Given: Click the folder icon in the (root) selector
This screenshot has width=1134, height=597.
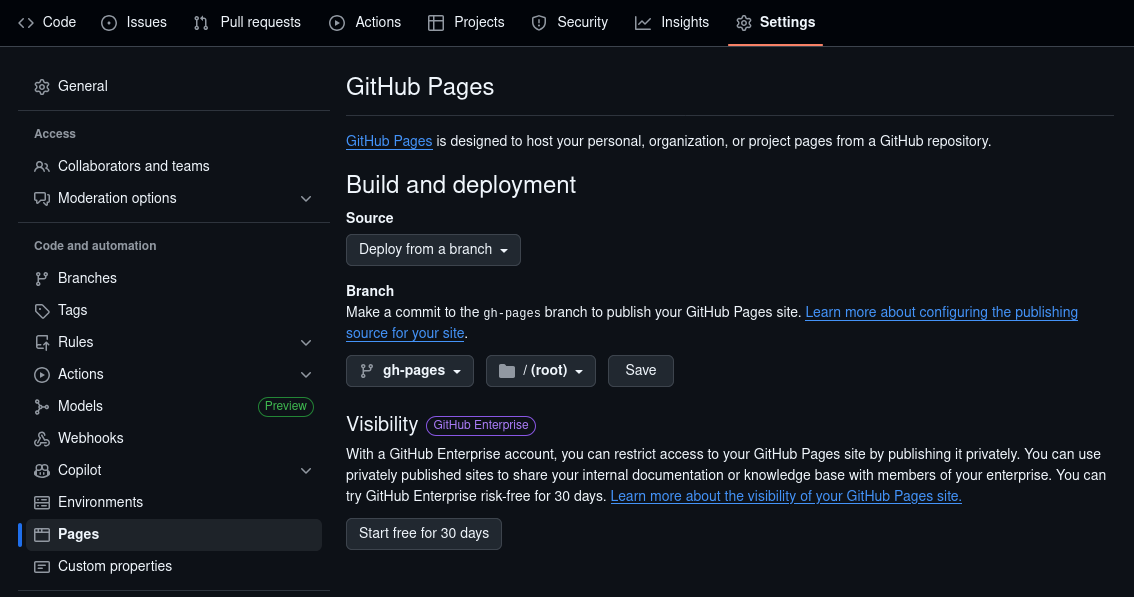Looking at the screenshot, I should pyautogui.click(x=505, y=370).
